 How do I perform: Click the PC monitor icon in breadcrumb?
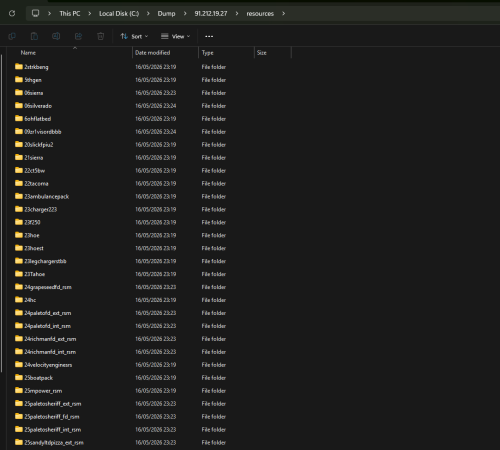(35, 13)
